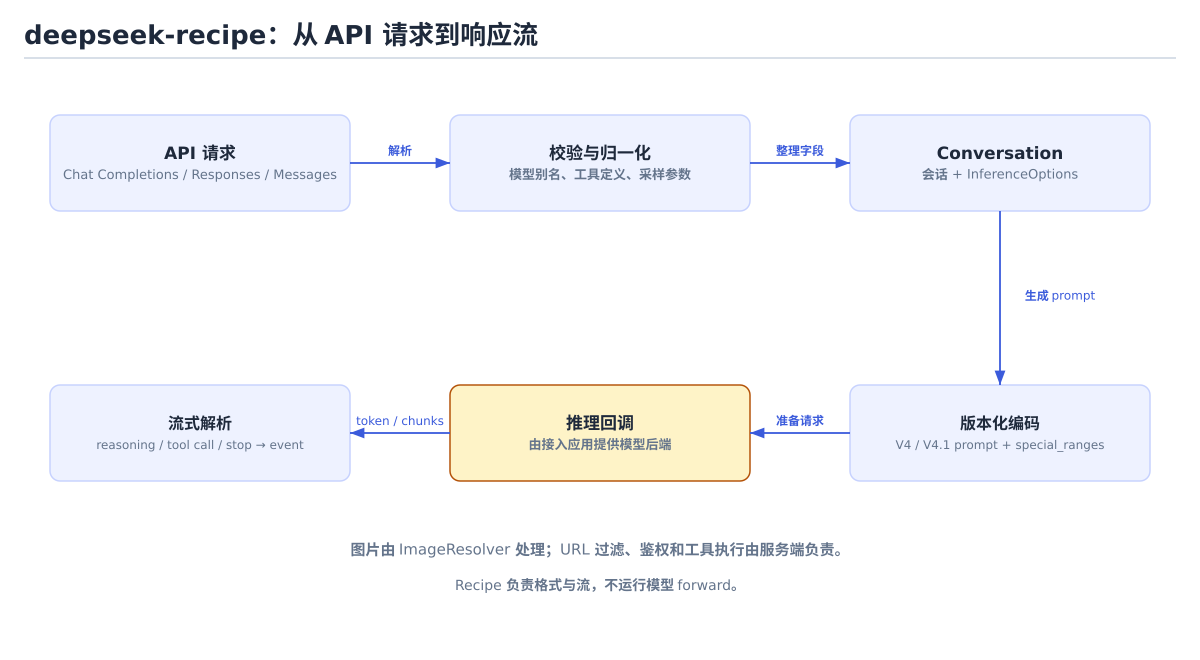Image resolution: width=1200 pixels, height=660 pixels.
Task: Select the '校验与归一化' box
Action: pyautogui.click(x=600, y=163)
